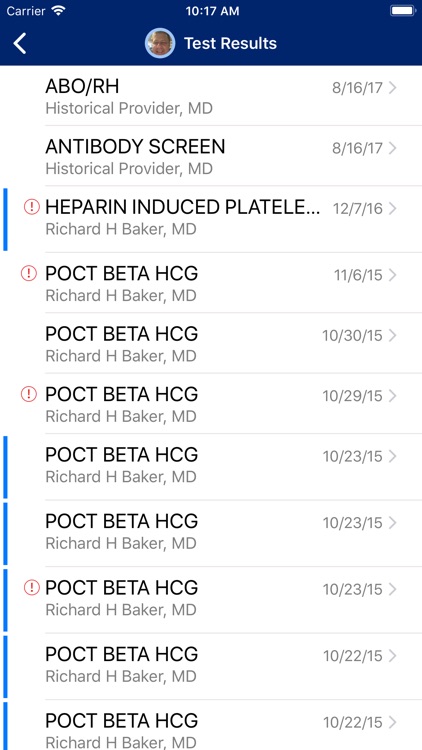
Task: Open chevron for 10/30/15 POCT Beta HCG
Action: click(393, 336)
